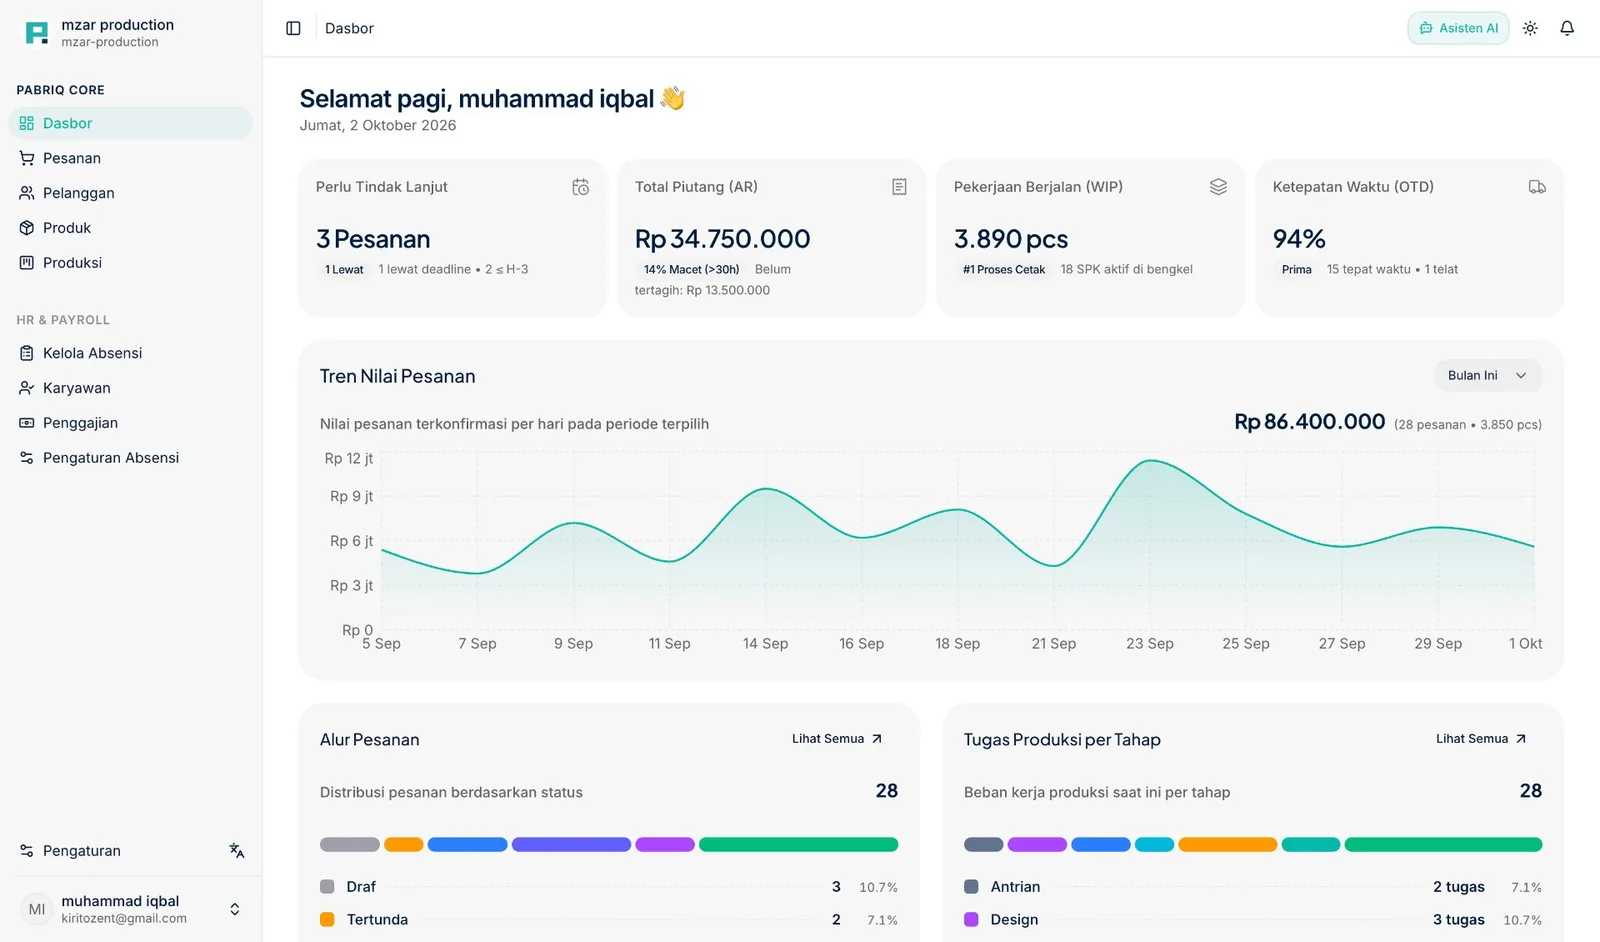The width and height of the screenshot is (1600, 942).
Task: Open Dasbor in the sidebar
Action: coord(131,123)
